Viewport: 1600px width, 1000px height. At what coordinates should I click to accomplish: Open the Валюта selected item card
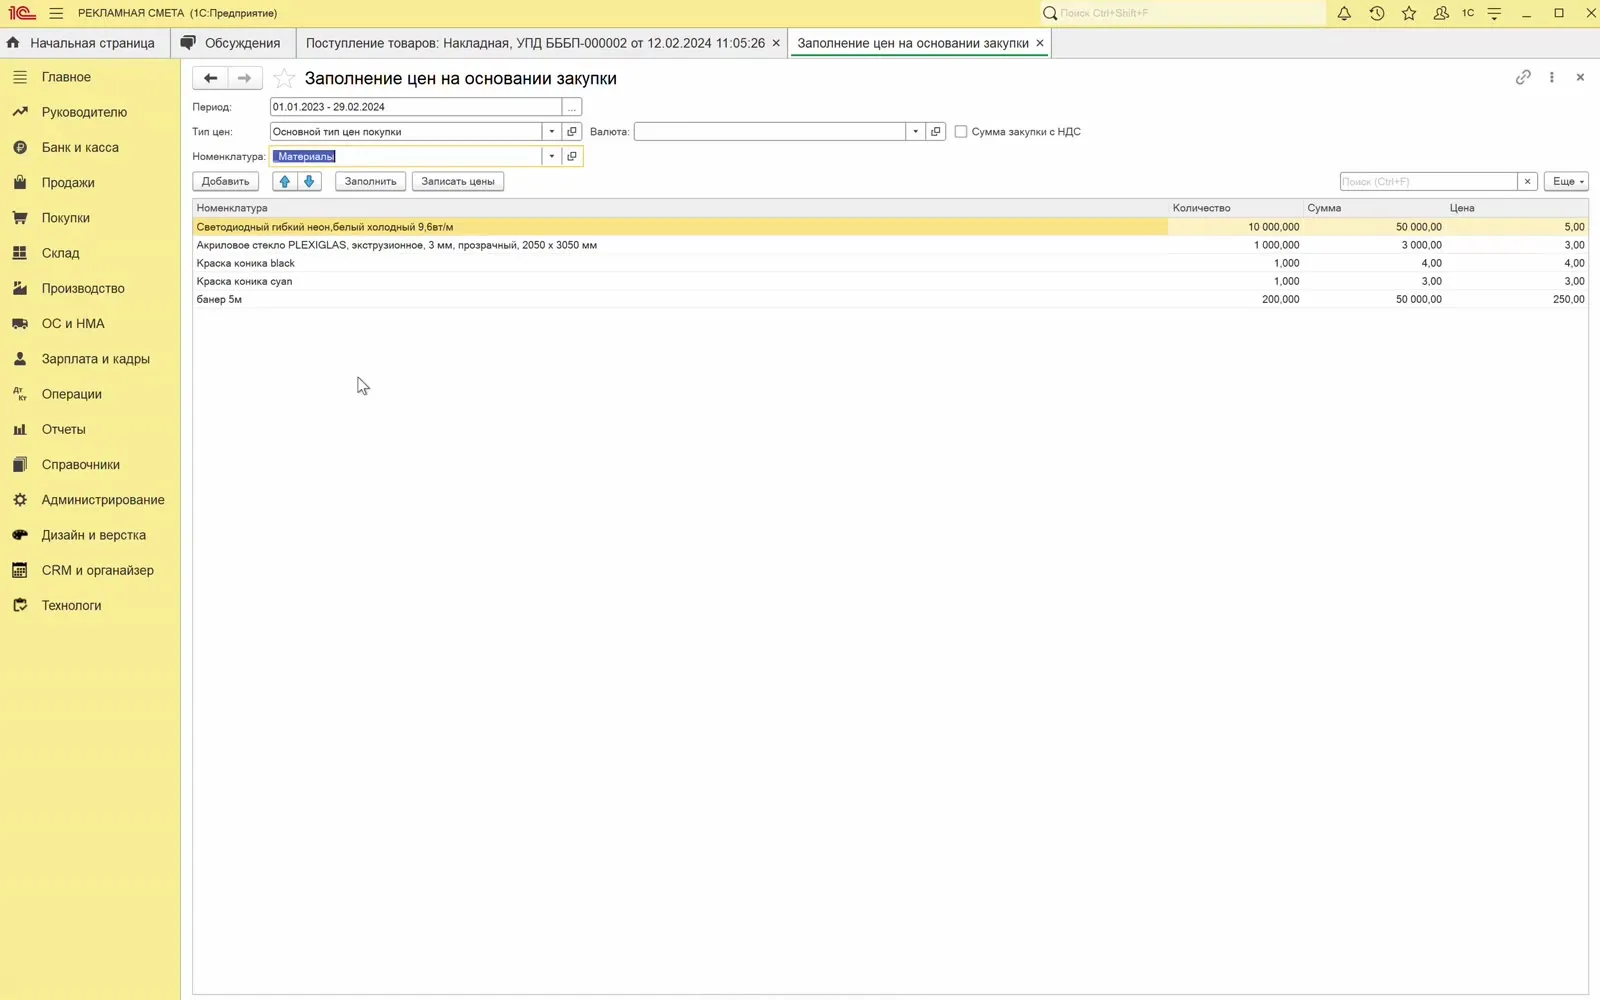click(x=936, y=131)
